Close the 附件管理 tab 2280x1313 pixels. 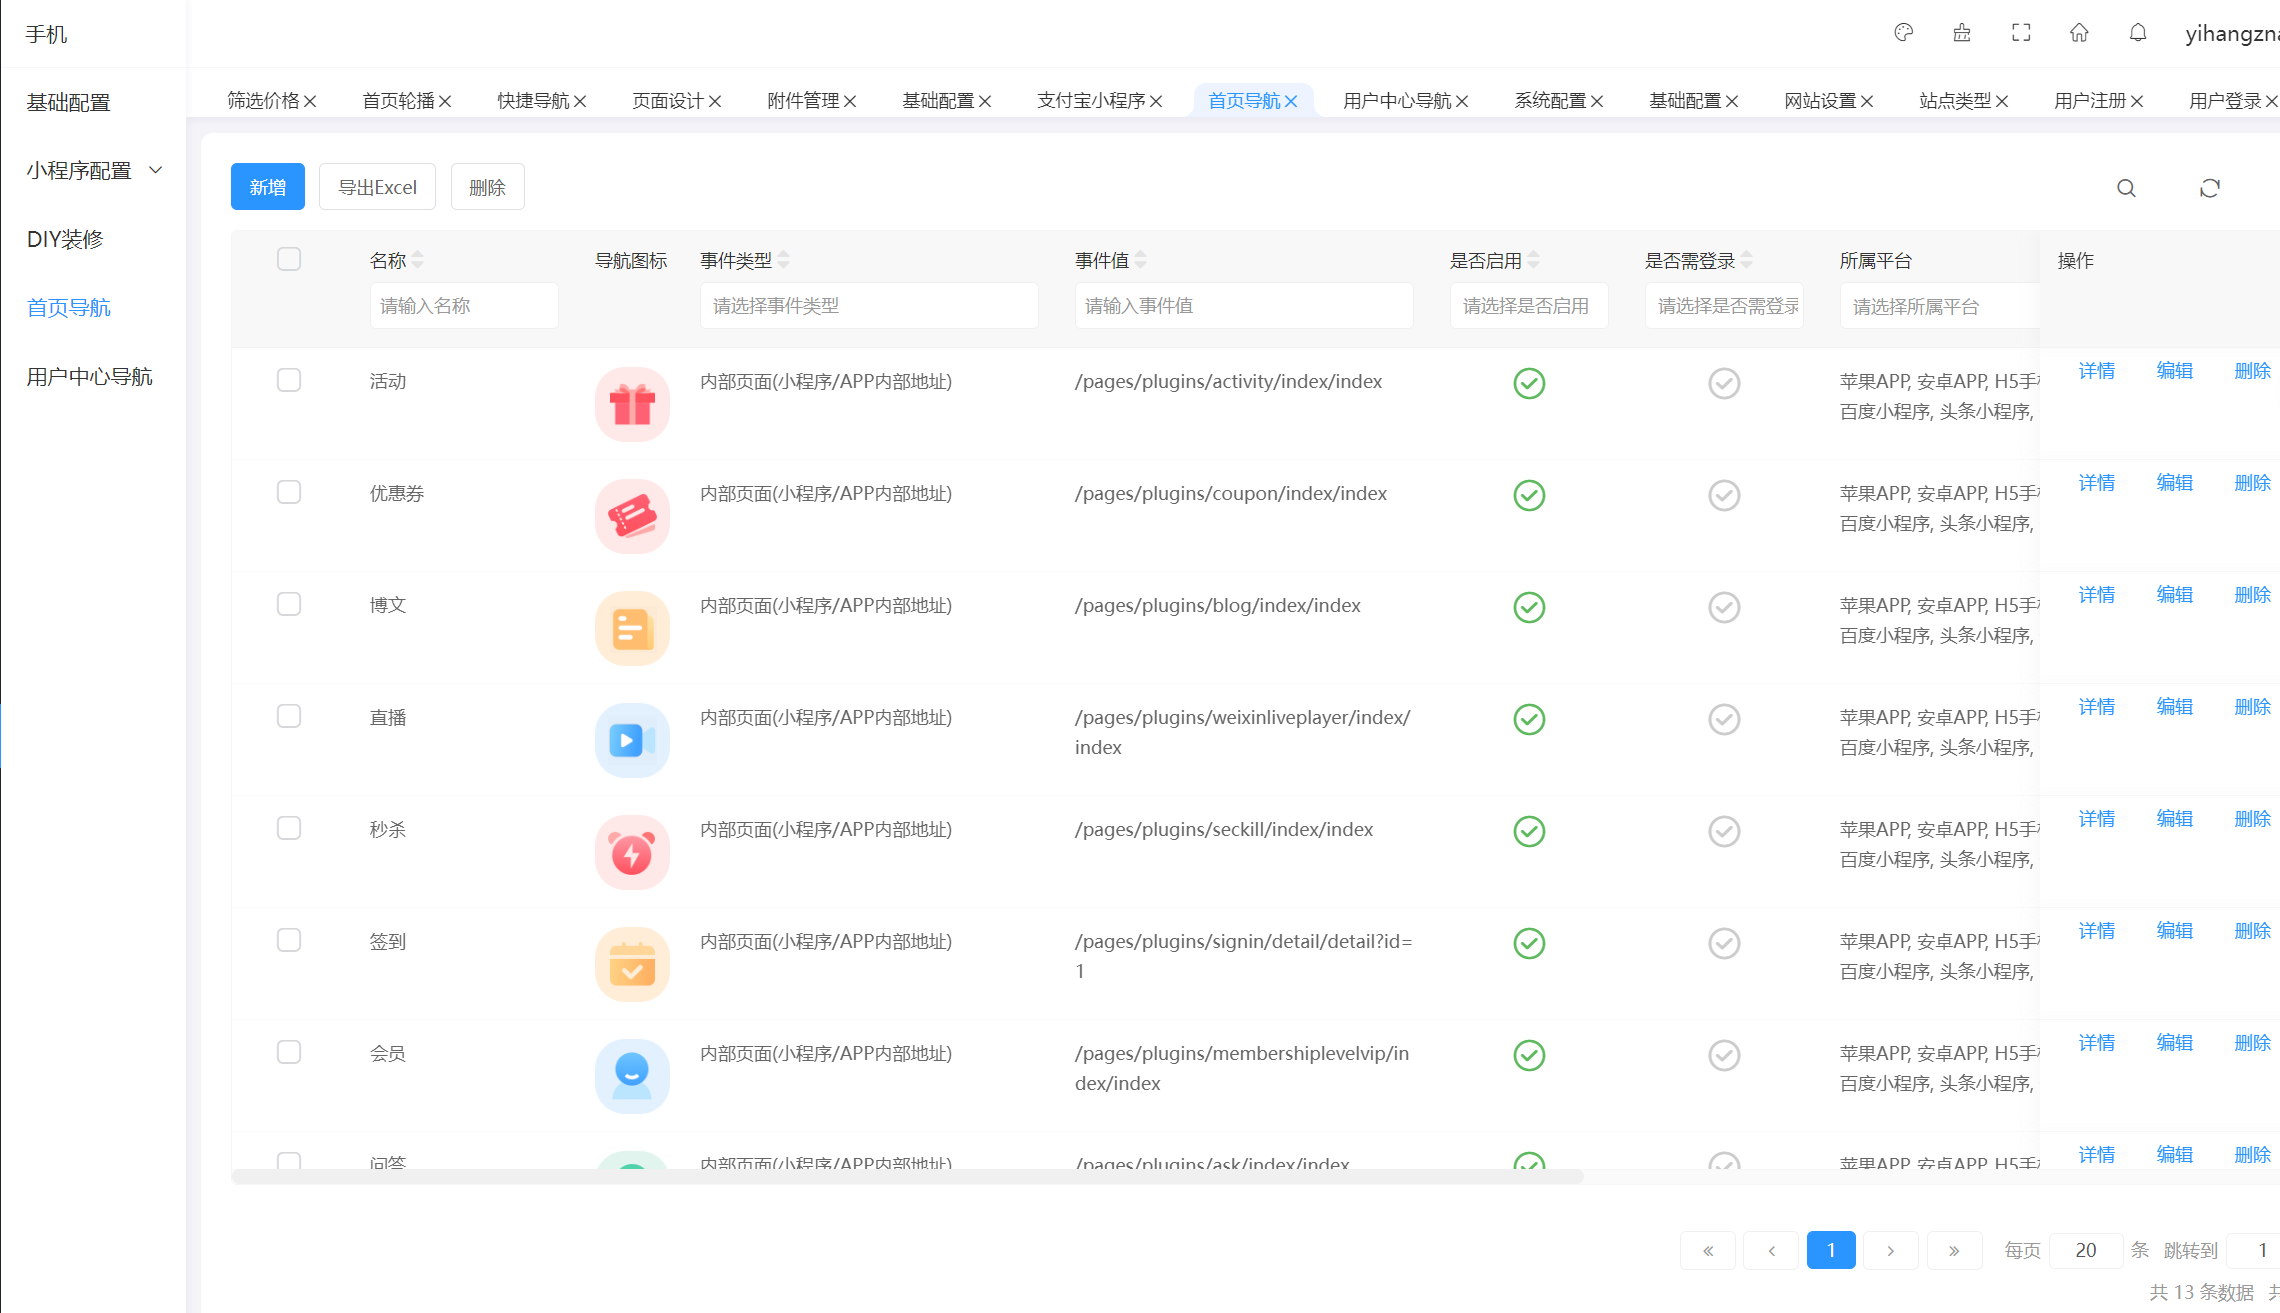pyautogui.click(x=850, y=101)
